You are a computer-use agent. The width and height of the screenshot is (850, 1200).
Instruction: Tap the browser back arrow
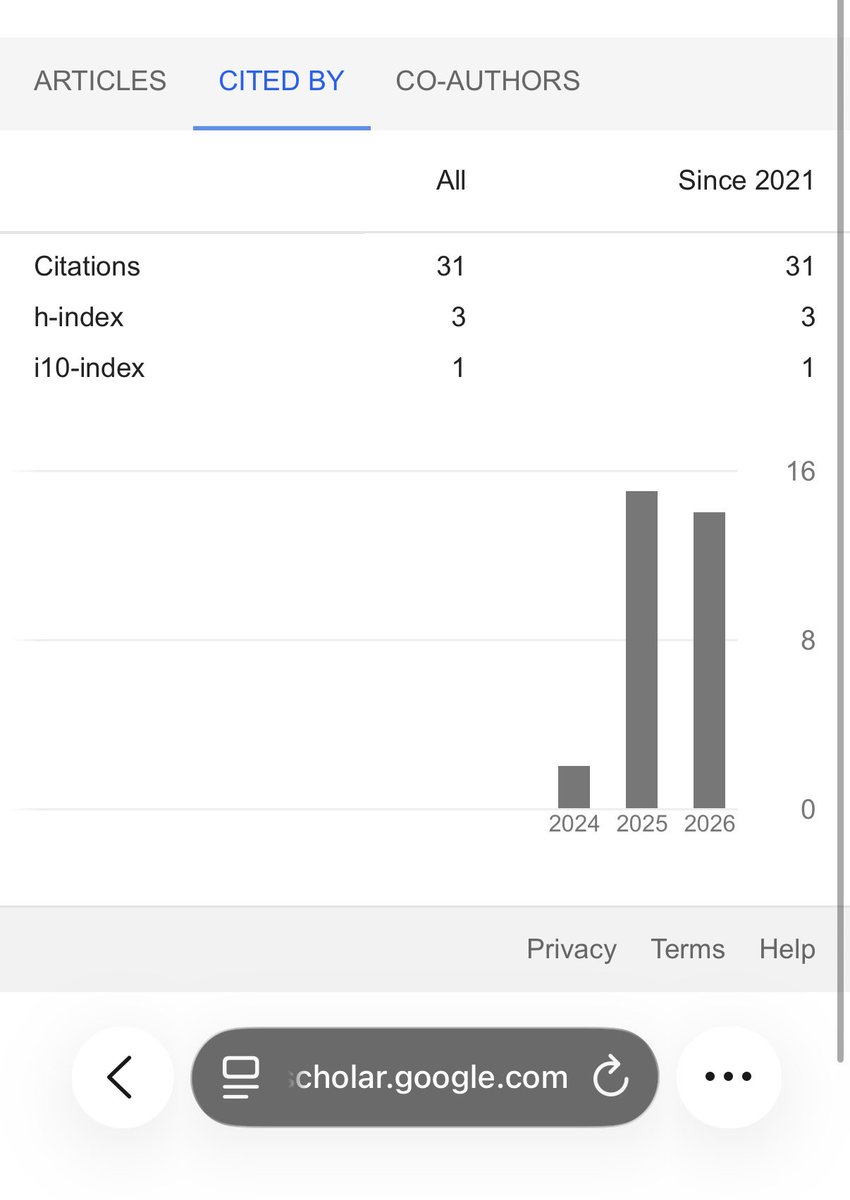tap(119, 1077)
